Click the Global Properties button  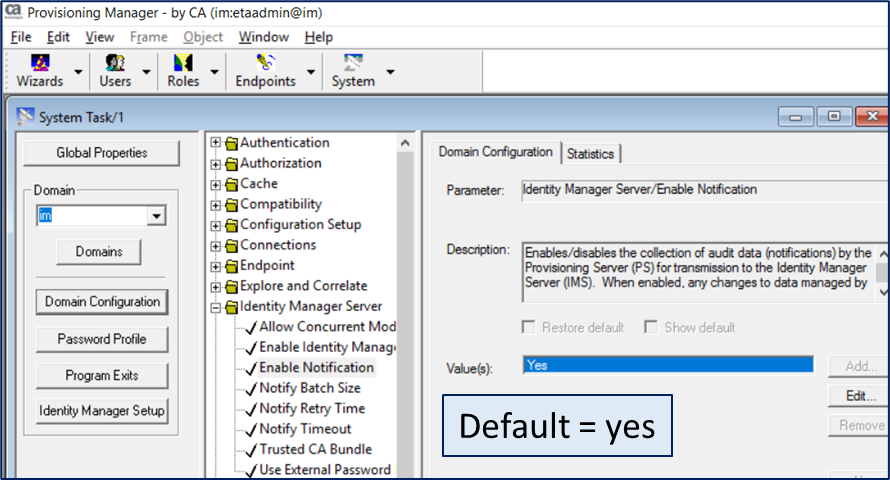point(101,153)
